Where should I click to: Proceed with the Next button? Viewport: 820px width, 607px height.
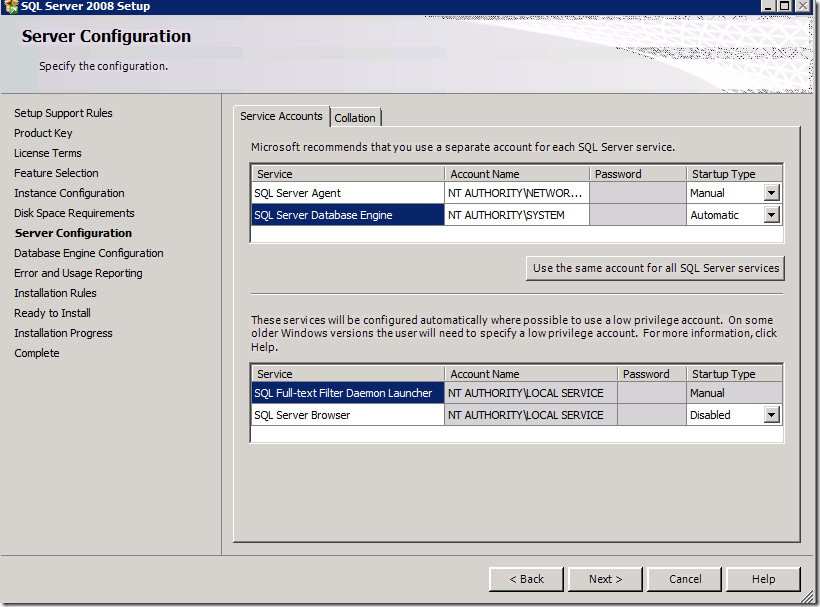pos(605,579)
